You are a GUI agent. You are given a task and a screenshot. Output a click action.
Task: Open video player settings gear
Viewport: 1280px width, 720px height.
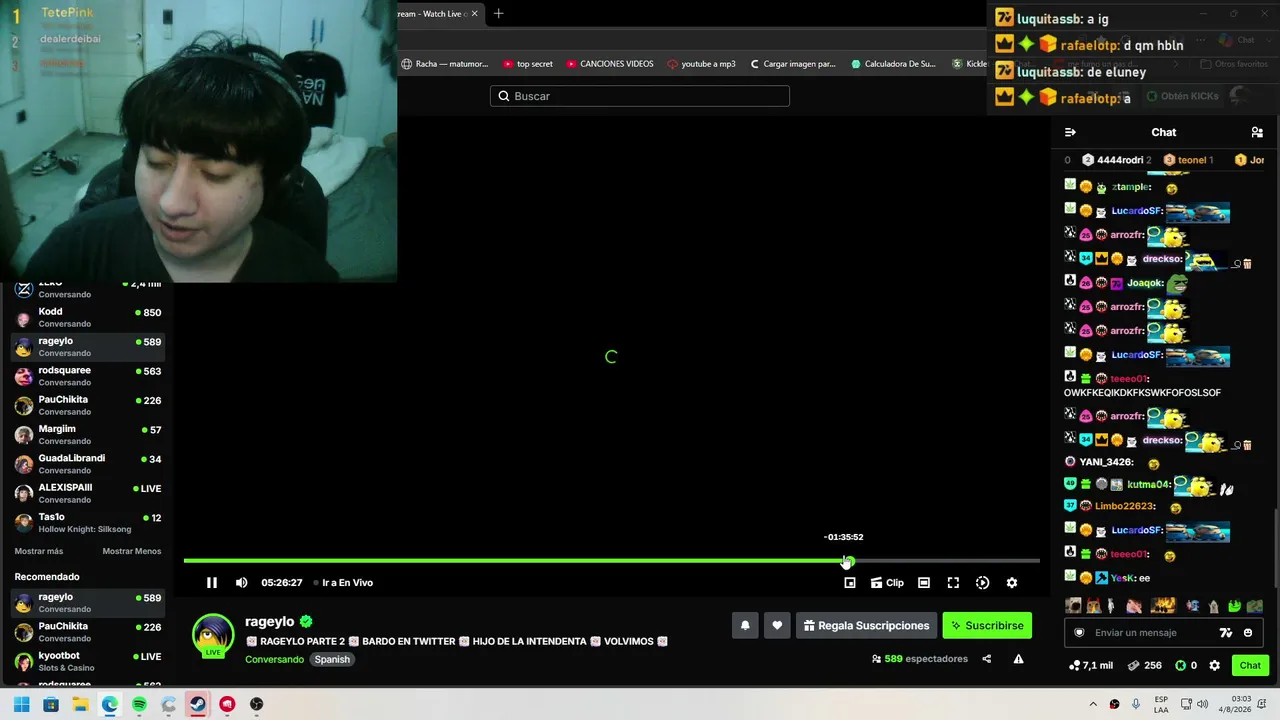click(1012, 583)
